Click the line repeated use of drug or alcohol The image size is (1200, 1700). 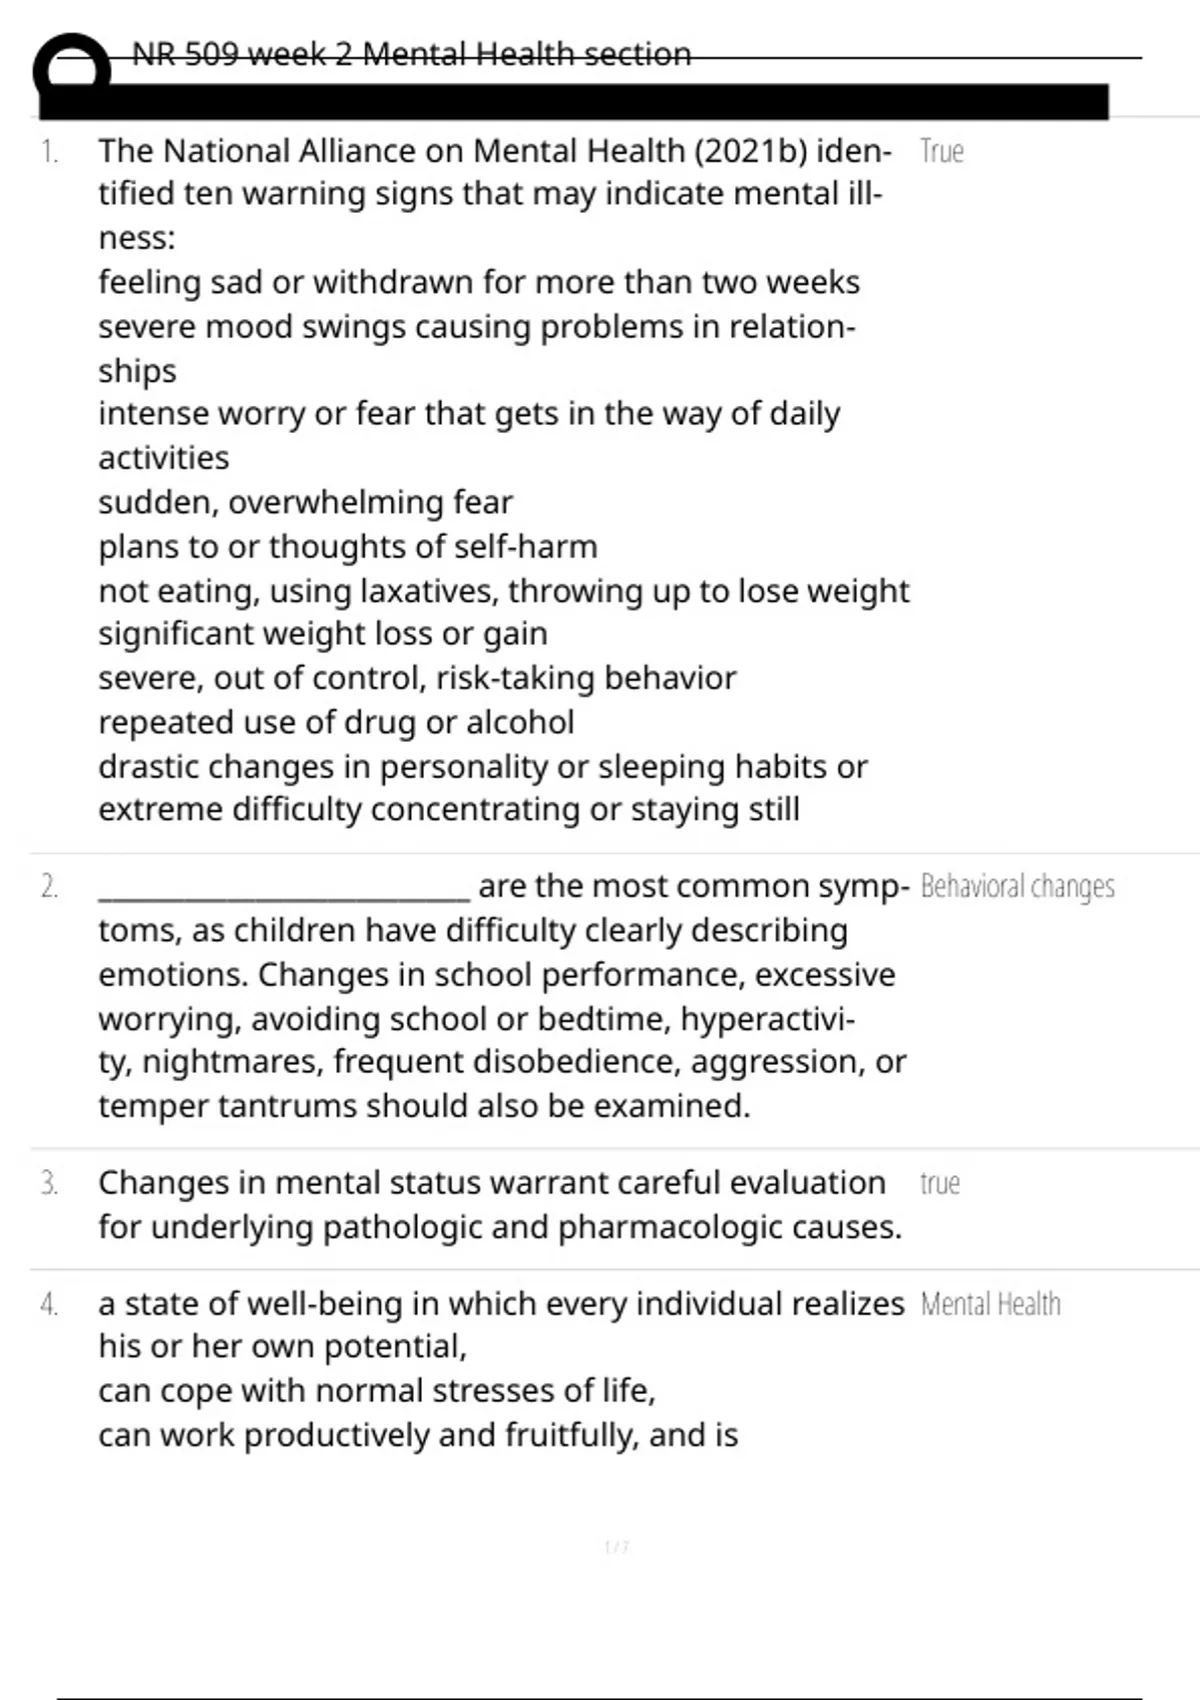[x=336, y=722]
